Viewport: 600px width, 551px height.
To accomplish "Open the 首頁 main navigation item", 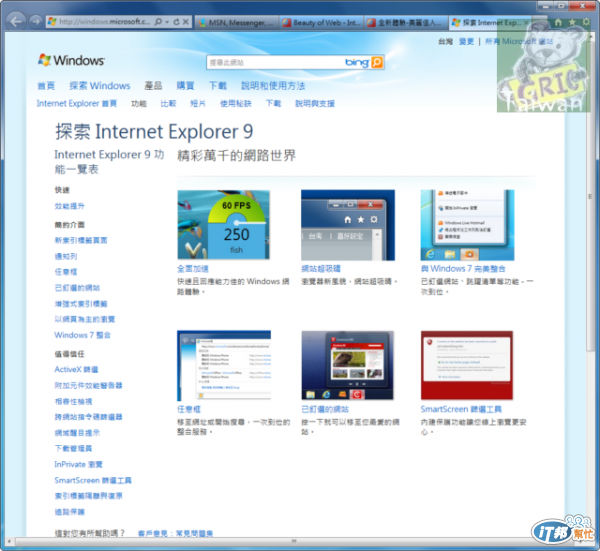I will pyautogui.click(x=46, y=86).
